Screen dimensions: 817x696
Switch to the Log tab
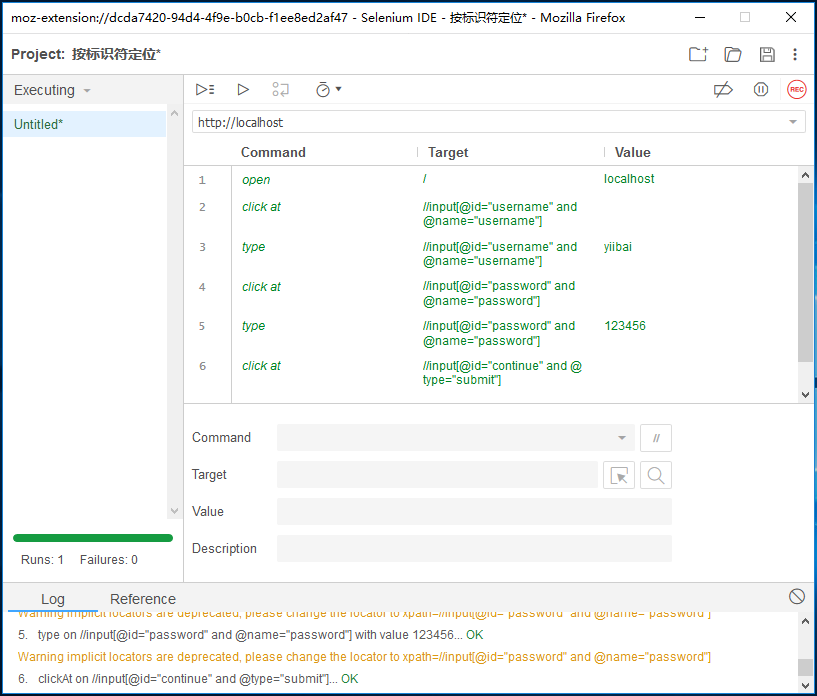(53, 599)
